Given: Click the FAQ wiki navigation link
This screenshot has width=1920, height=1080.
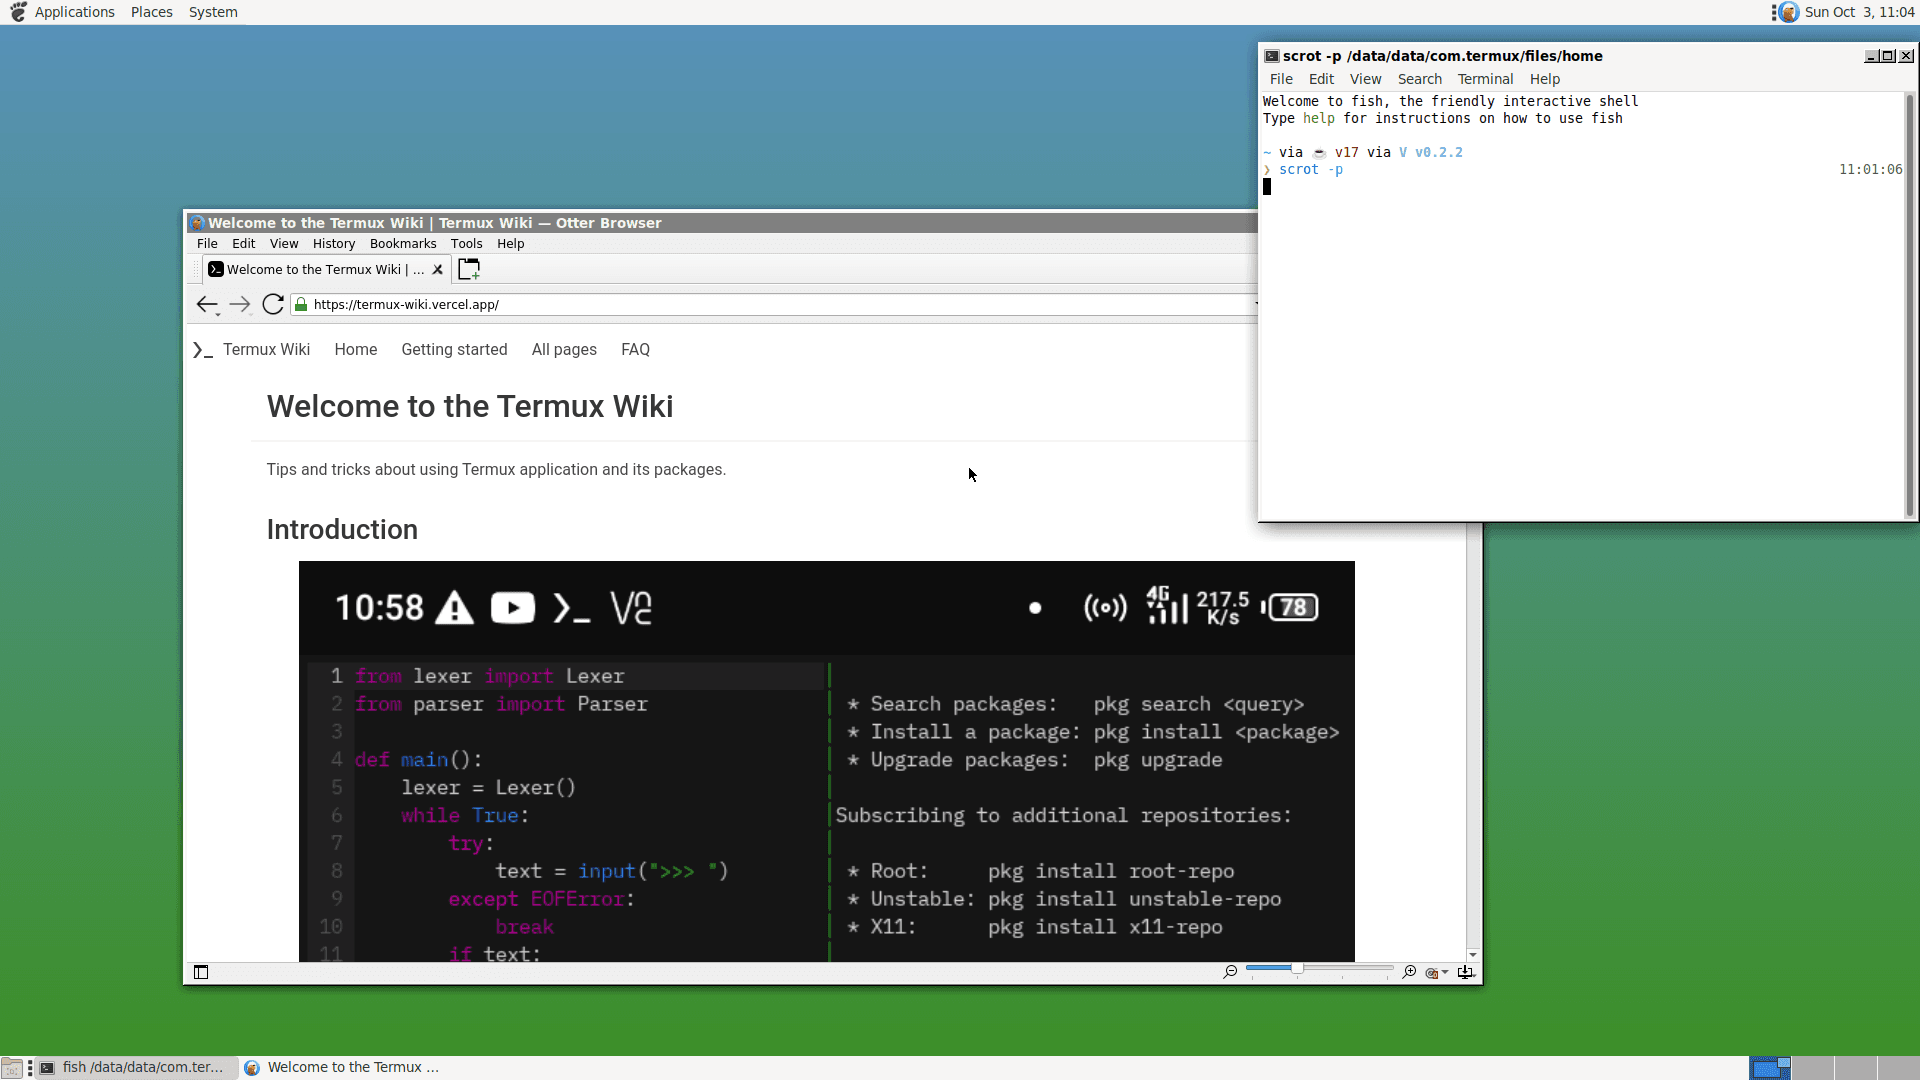Looking at the screenshot, I should tap(634, 348).
